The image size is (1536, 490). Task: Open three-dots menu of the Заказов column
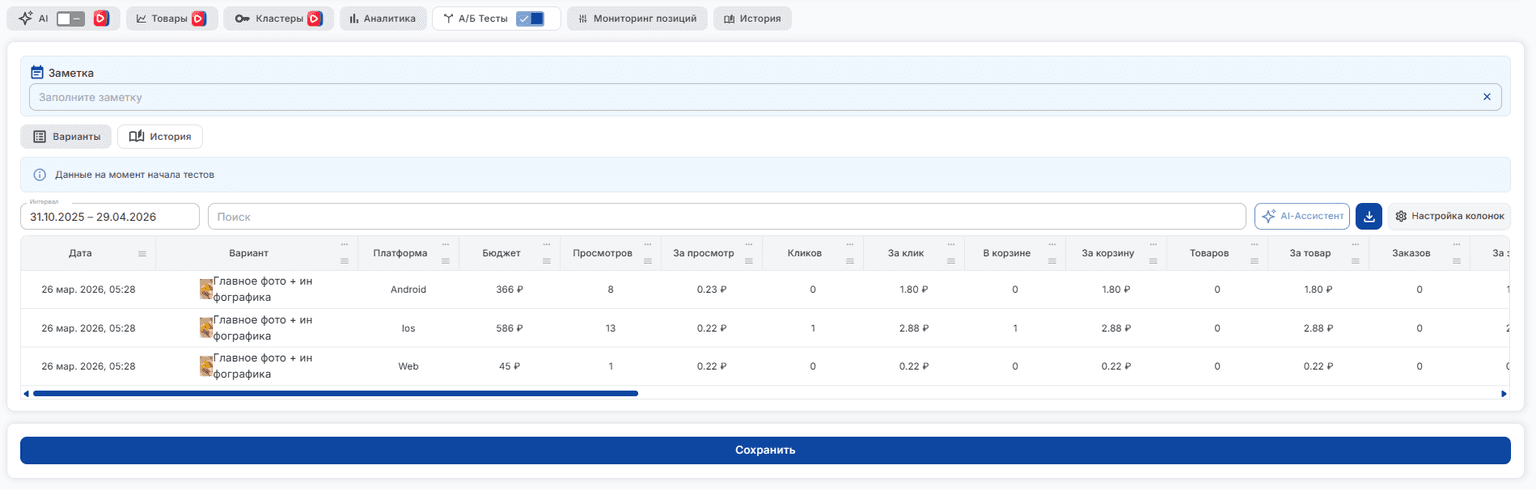pos(1457,244)
